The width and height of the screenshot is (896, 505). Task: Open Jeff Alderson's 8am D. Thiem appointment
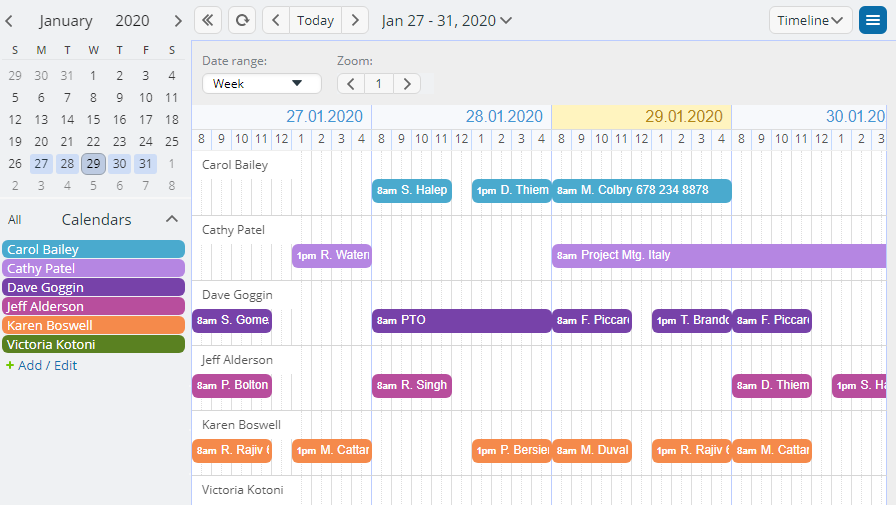[772, 386]
